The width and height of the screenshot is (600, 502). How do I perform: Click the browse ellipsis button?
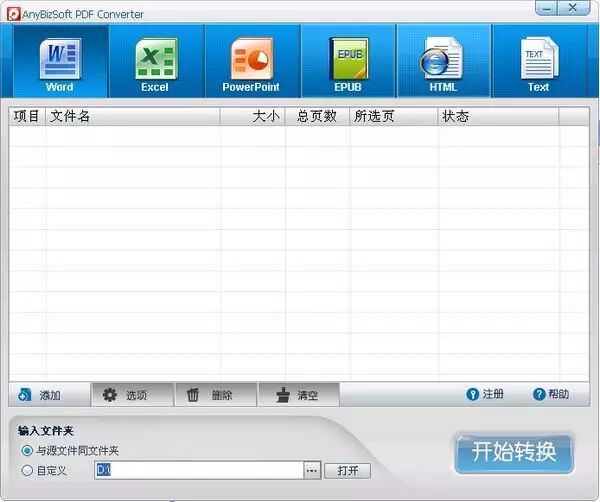click(312, 471)
